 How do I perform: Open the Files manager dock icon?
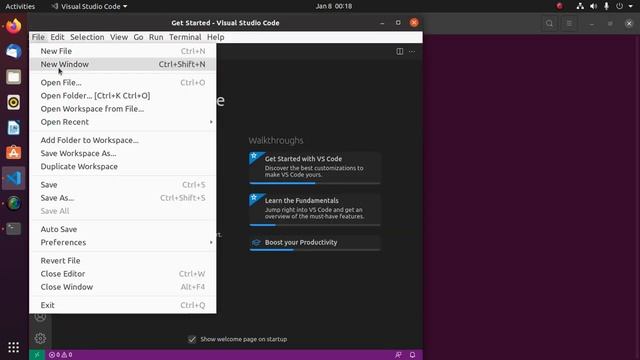coord(13,77)
